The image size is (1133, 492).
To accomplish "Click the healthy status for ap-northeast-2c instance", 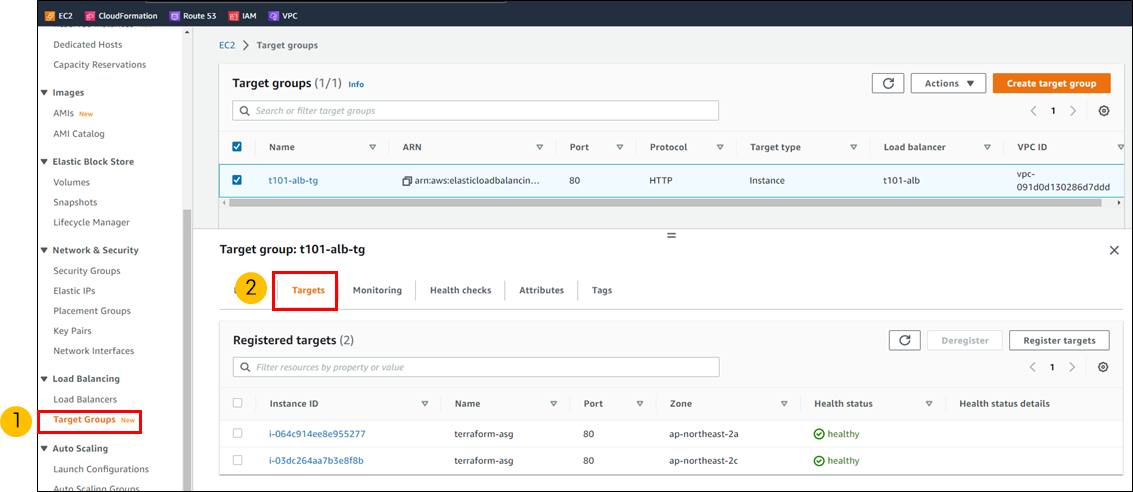I will tap(837, 460).
